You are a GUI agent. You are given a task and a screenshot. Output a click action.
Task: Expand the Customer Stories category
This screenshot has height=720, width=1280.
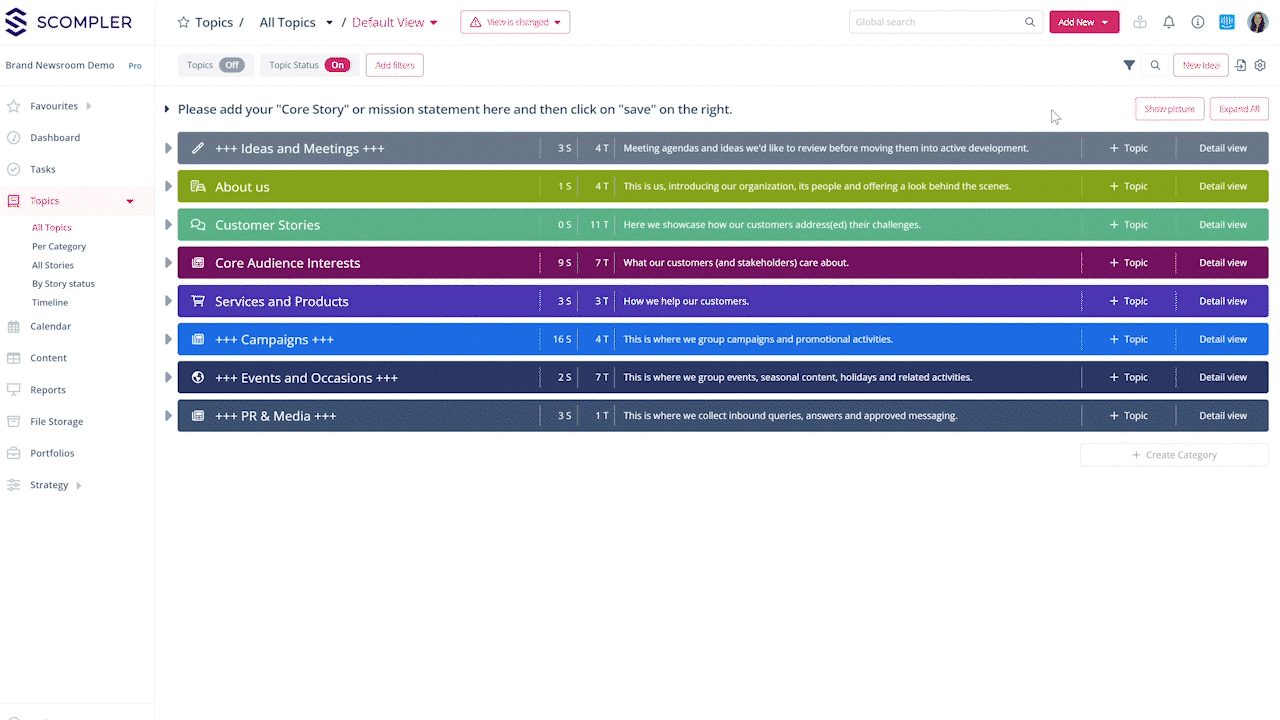click(x=168, y=224)
